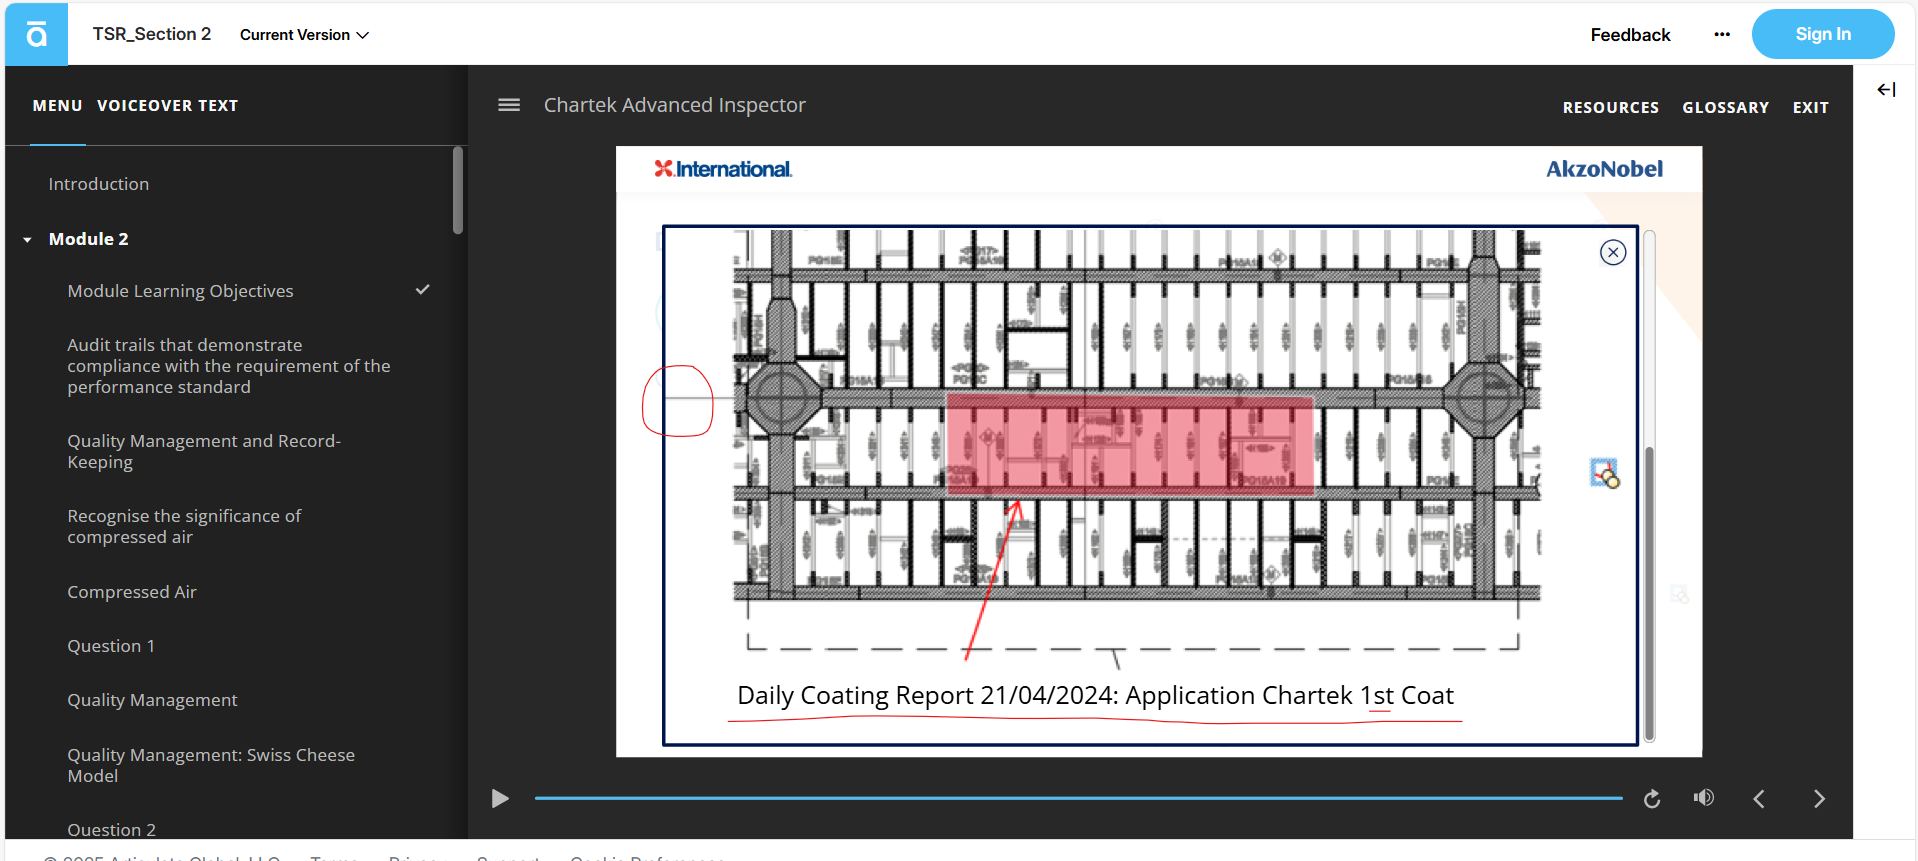This screenshot has width=1918, height=861.
Task: Collapse the panel with arrow-bar icon
Action: (x=1886, y=90)
